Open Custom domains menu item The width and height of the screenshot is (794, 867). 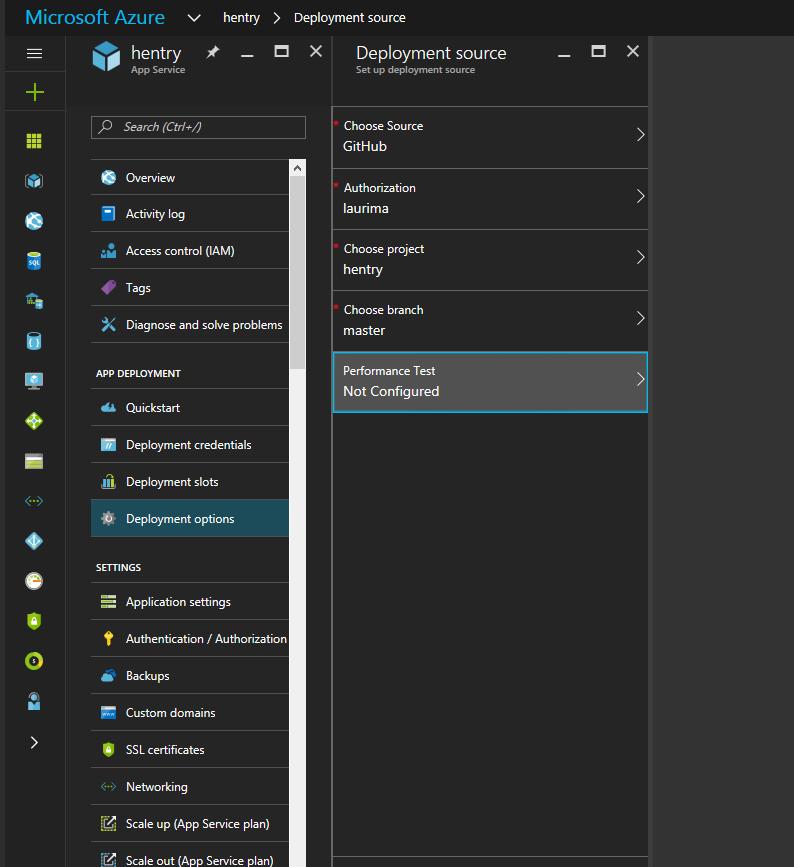tap(190, 713)
